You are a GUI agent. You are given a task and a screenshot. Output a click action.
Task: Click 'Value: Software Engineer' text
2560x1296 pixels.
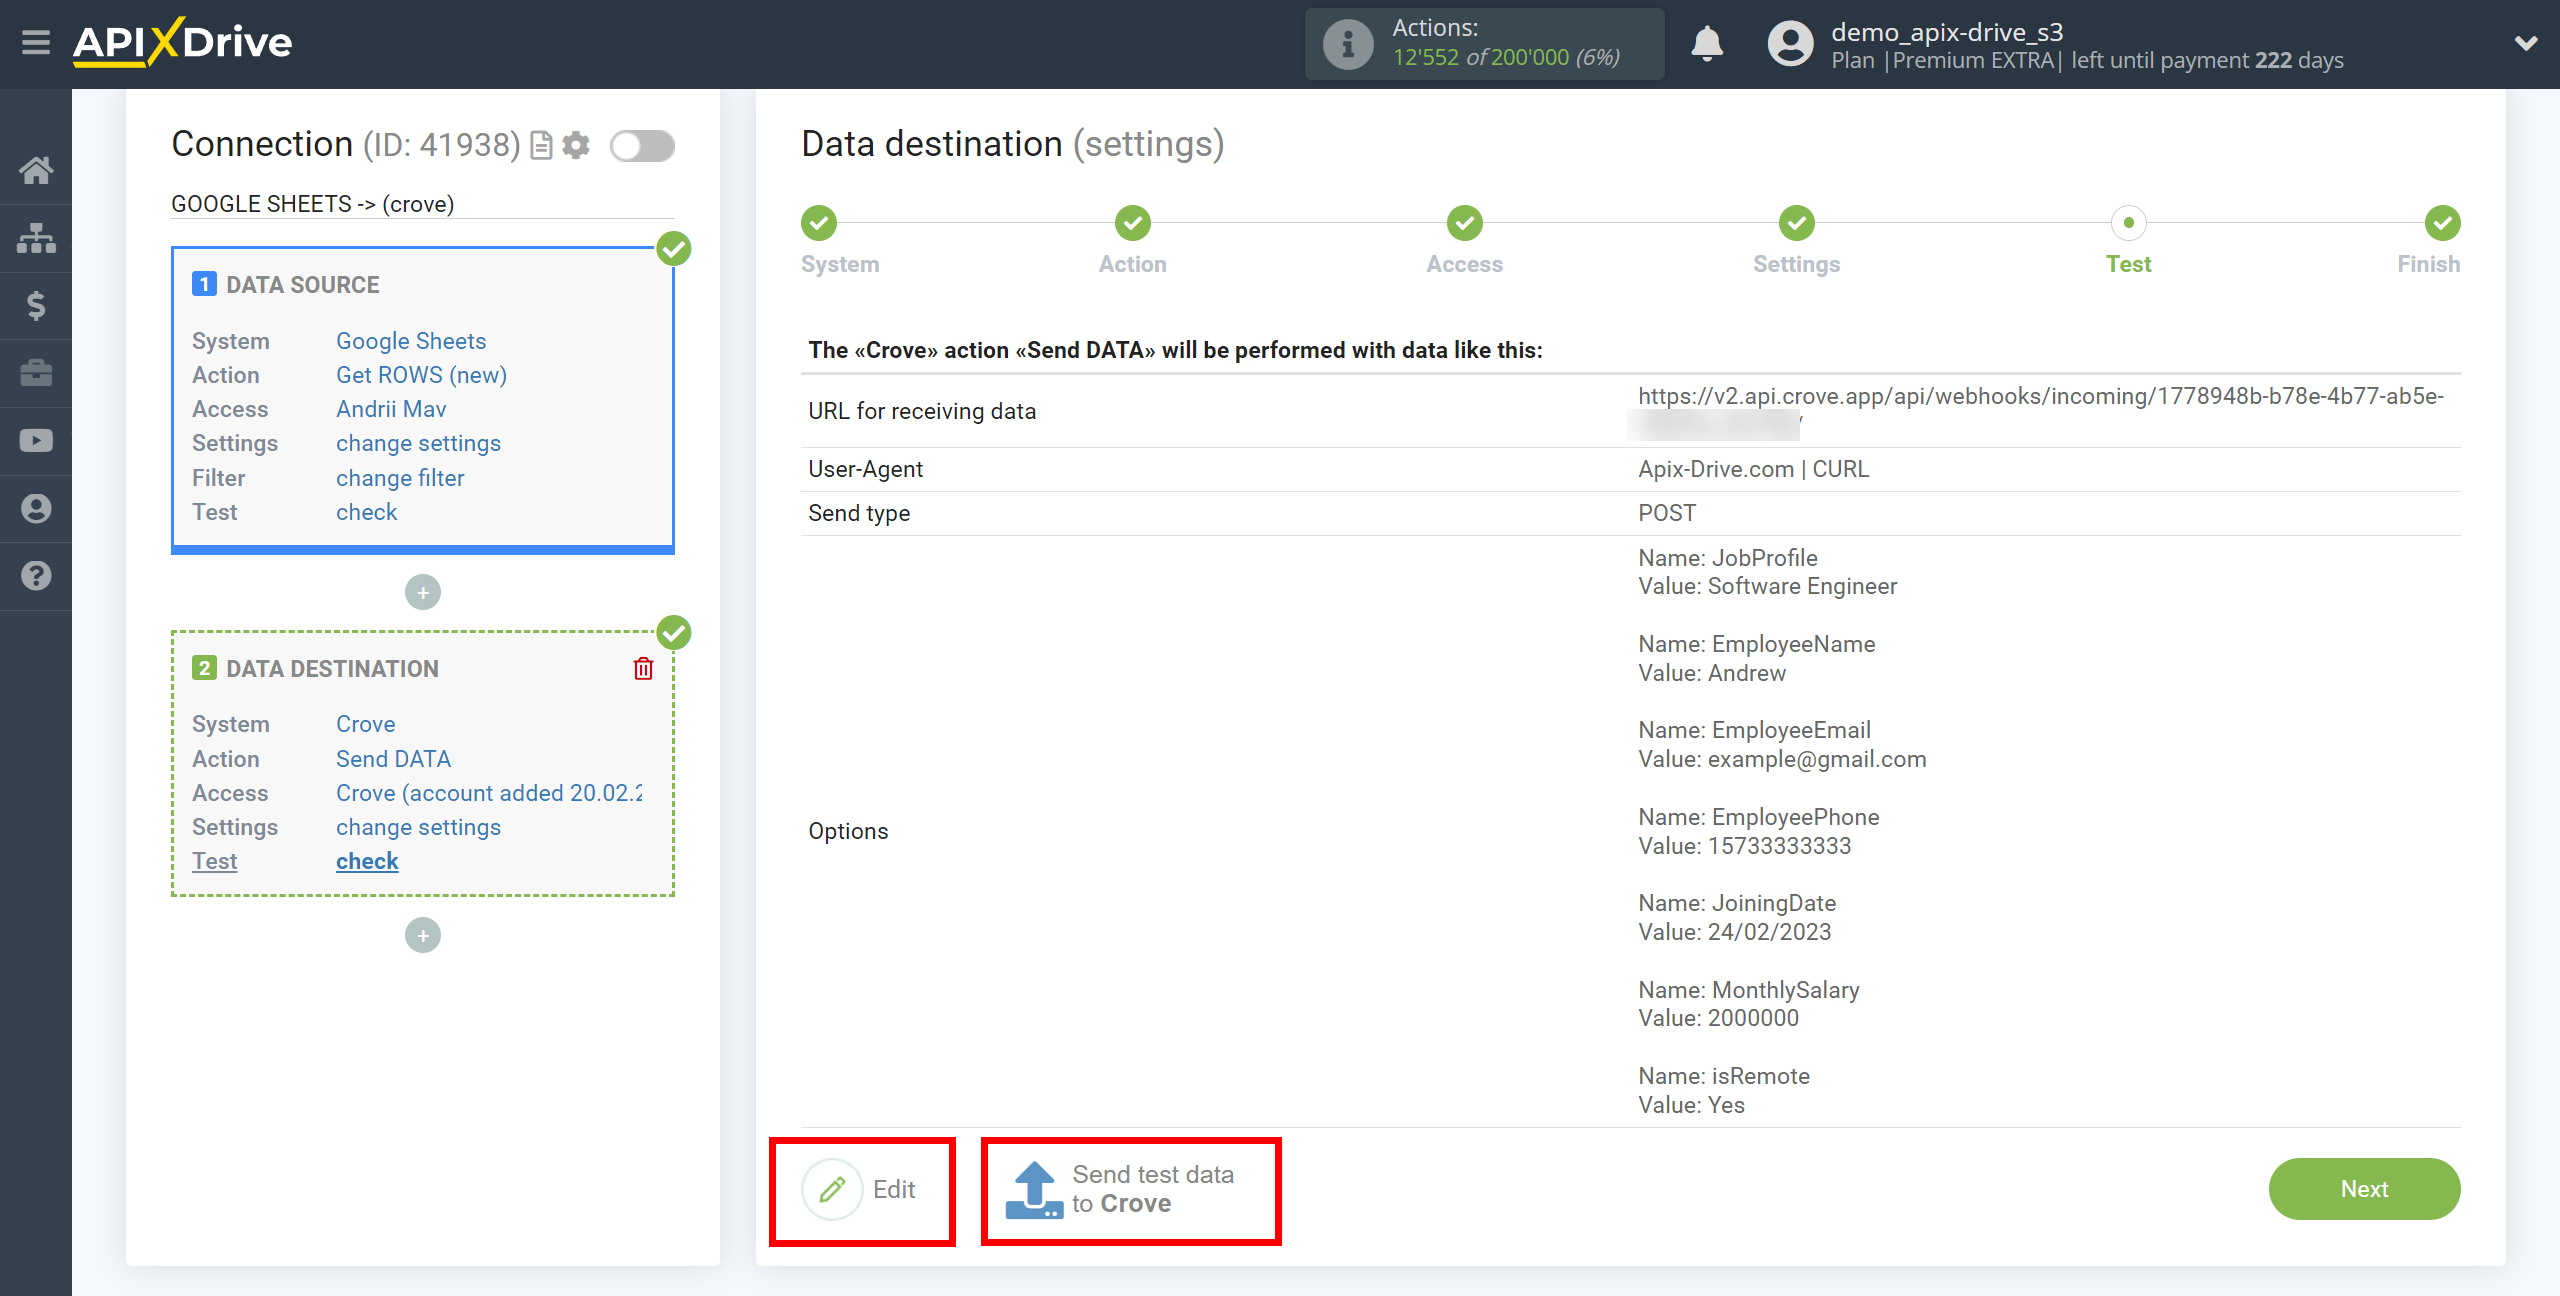pyautogui.click(x=1767, y=586)
